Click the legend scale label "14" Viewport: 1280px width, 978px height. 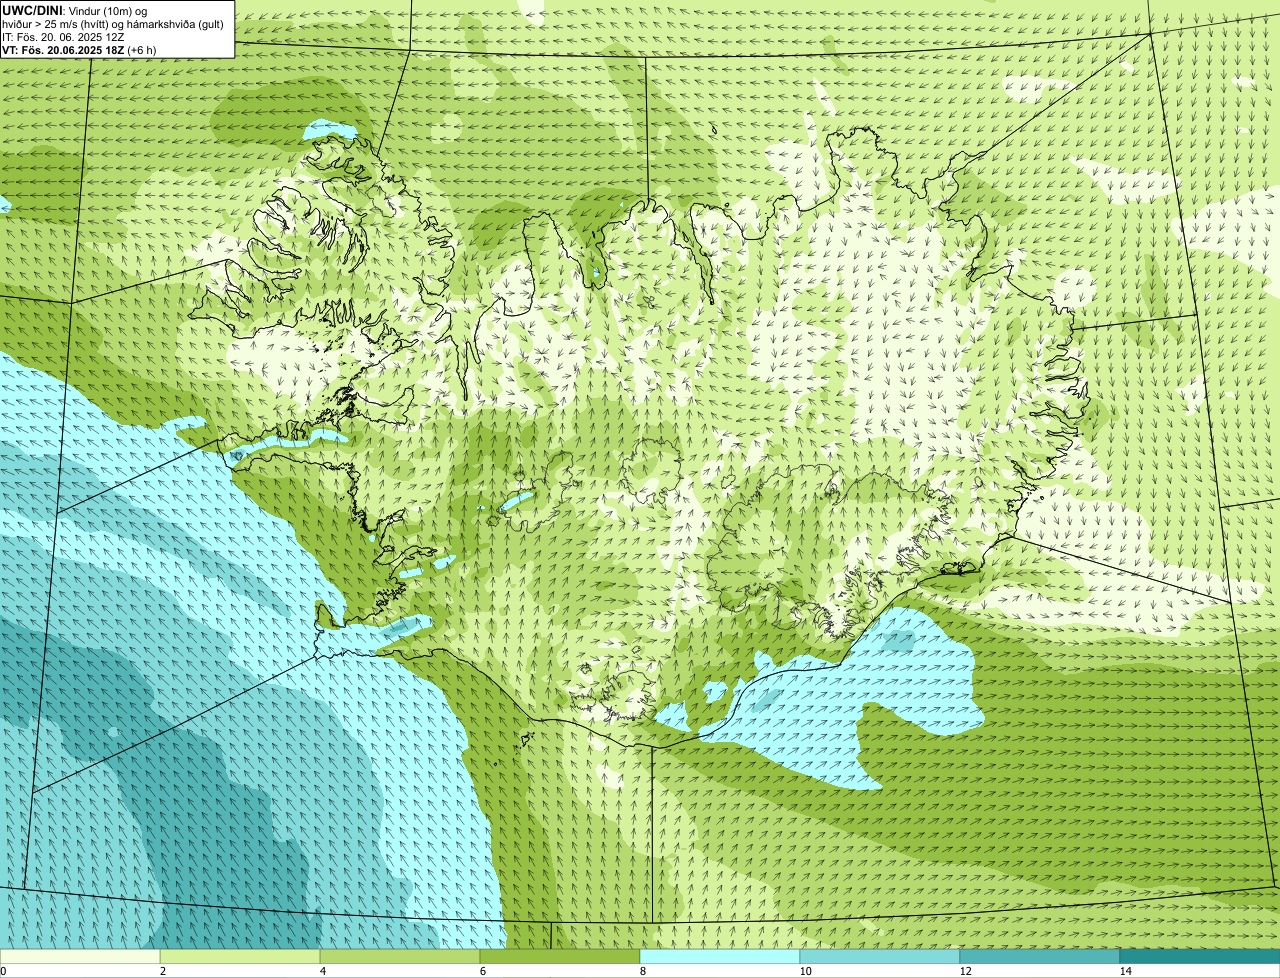pyautogui.click(x=1125, y=971)
